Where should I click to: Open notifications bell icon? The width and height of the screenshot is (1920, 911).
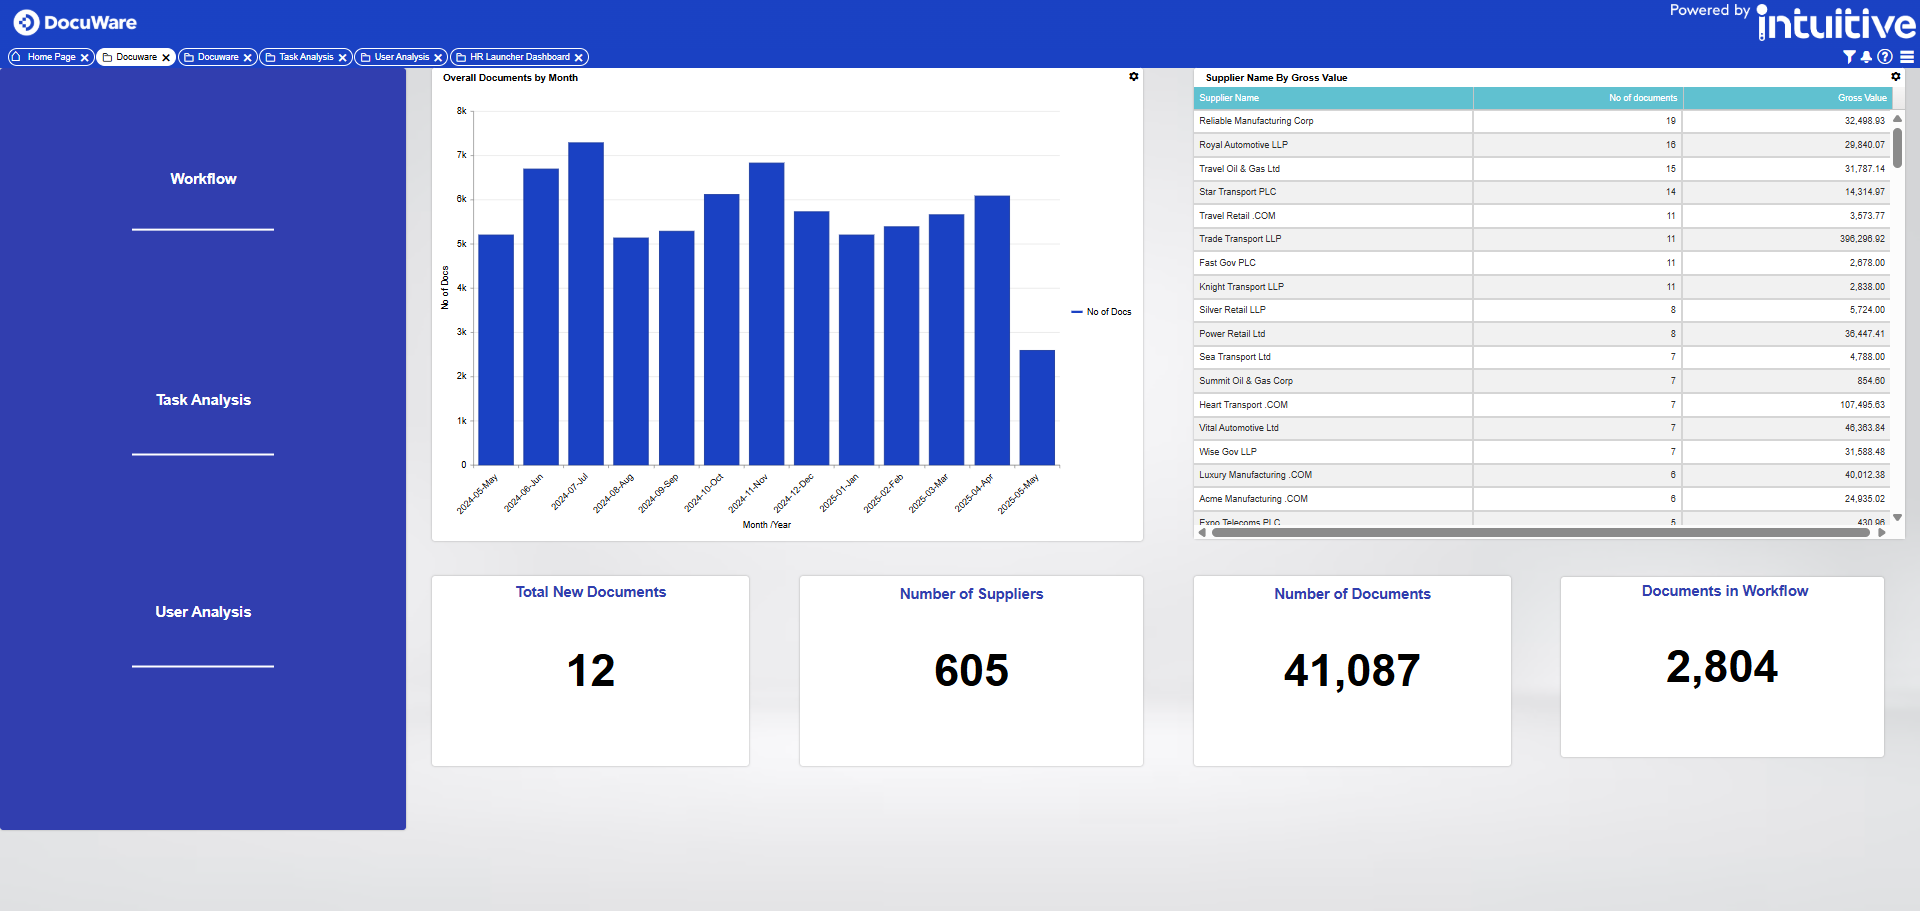[1866, 57]
